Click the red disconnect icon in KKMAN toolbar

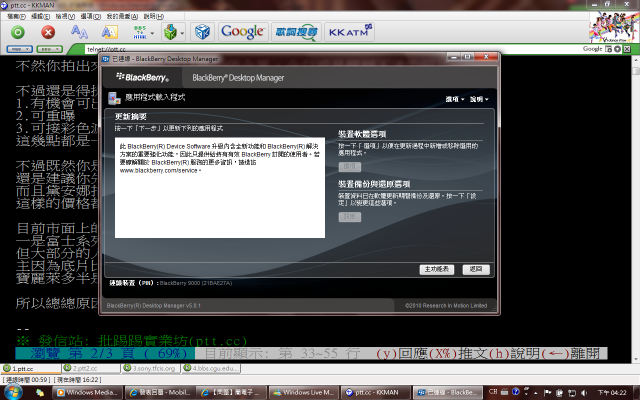(48, 32)
